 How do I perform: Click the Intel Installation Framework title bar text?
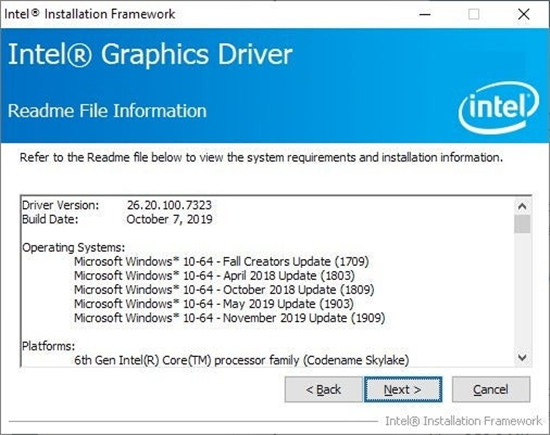[x=90, y=14]
